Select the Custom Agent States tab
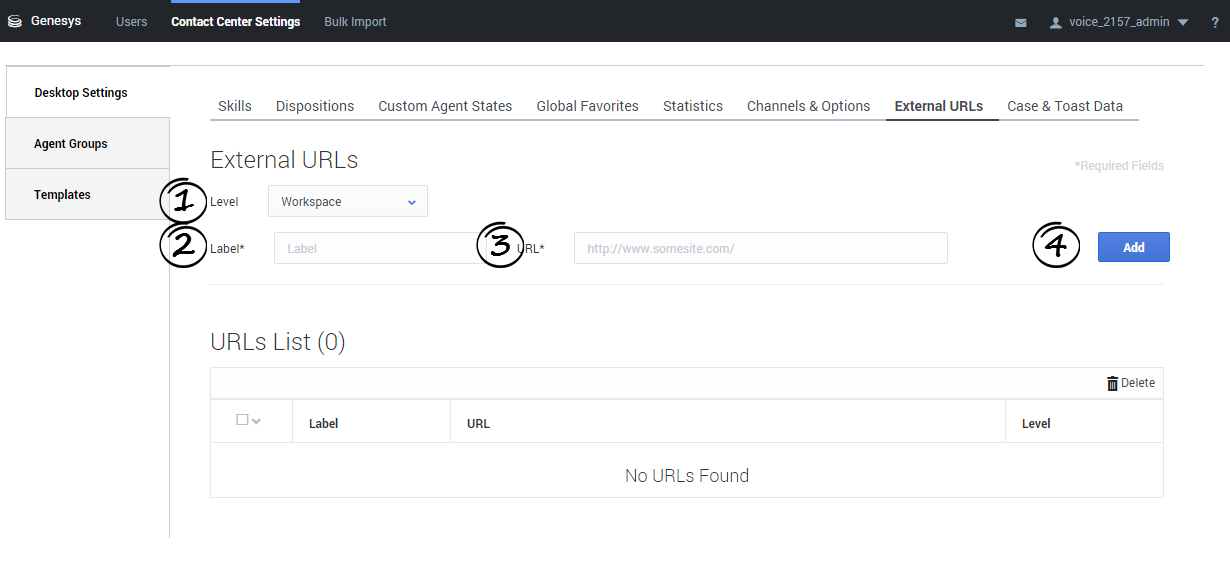Screen dimensions: 1230x564 point(445,106)
